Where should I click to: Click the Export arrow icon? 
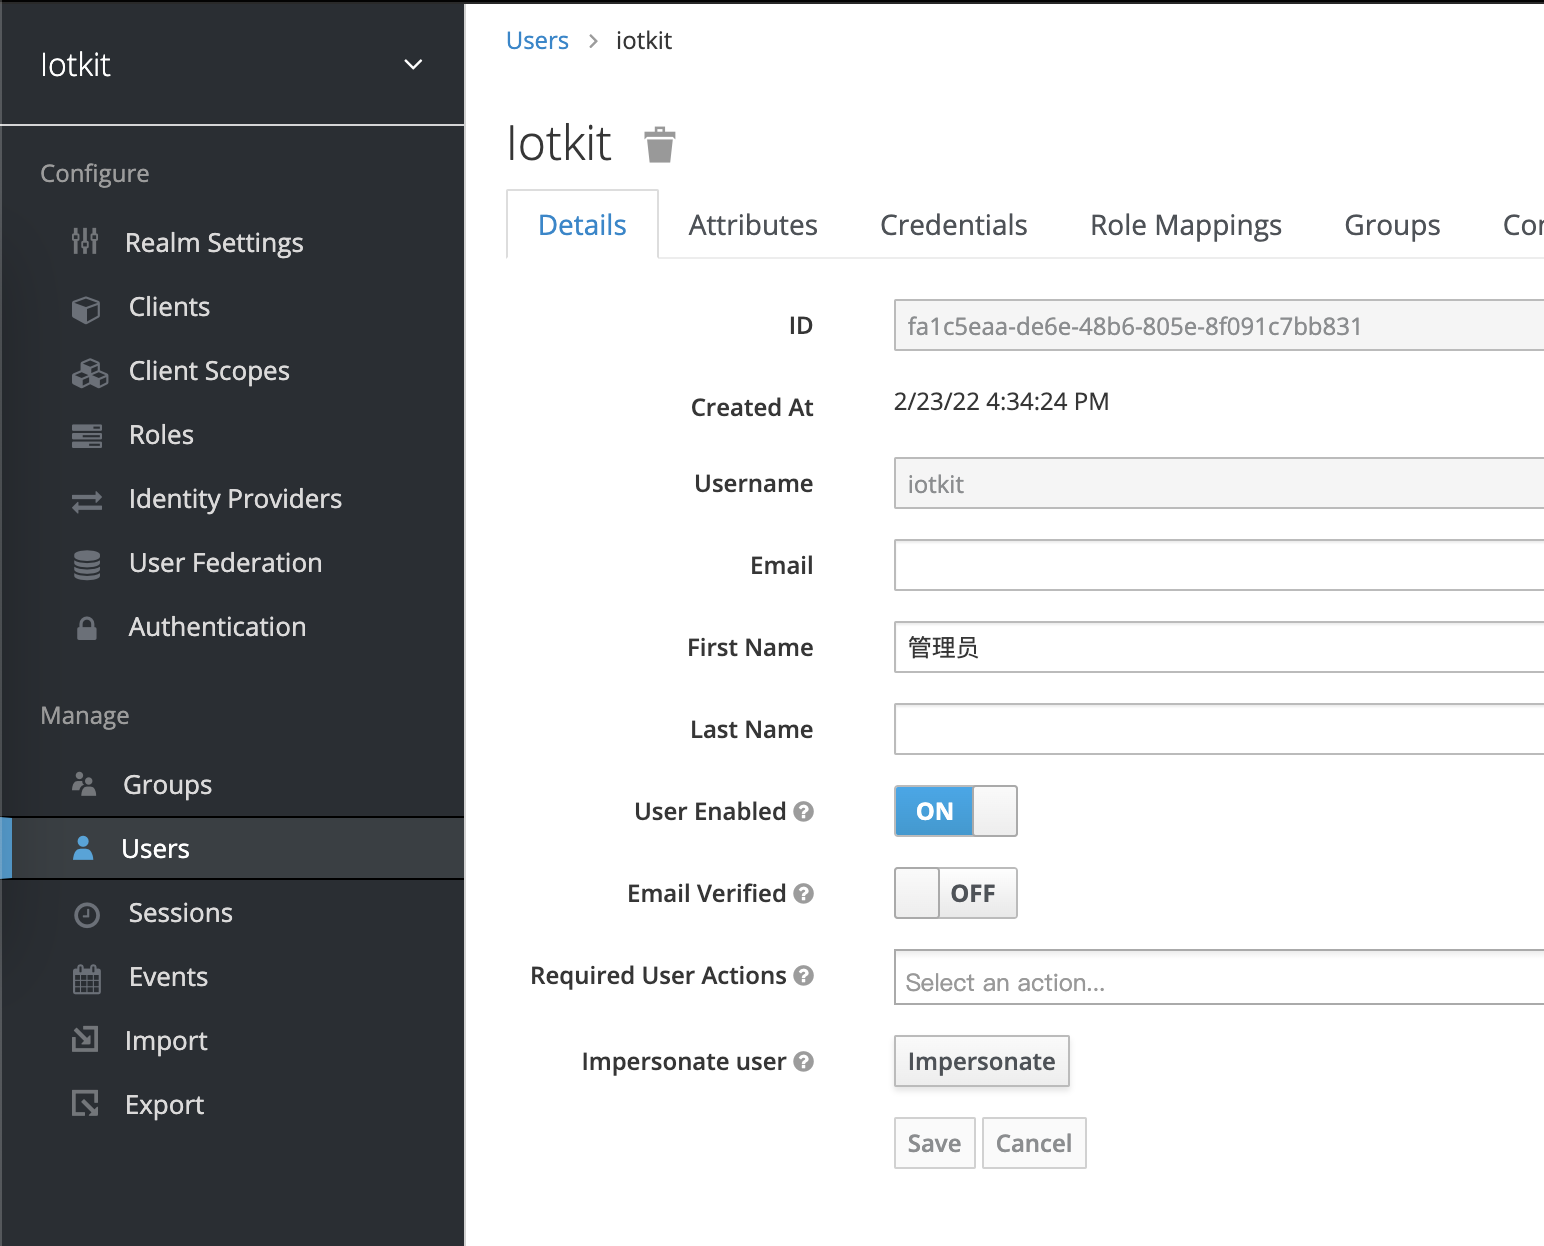pos(85,1103)
